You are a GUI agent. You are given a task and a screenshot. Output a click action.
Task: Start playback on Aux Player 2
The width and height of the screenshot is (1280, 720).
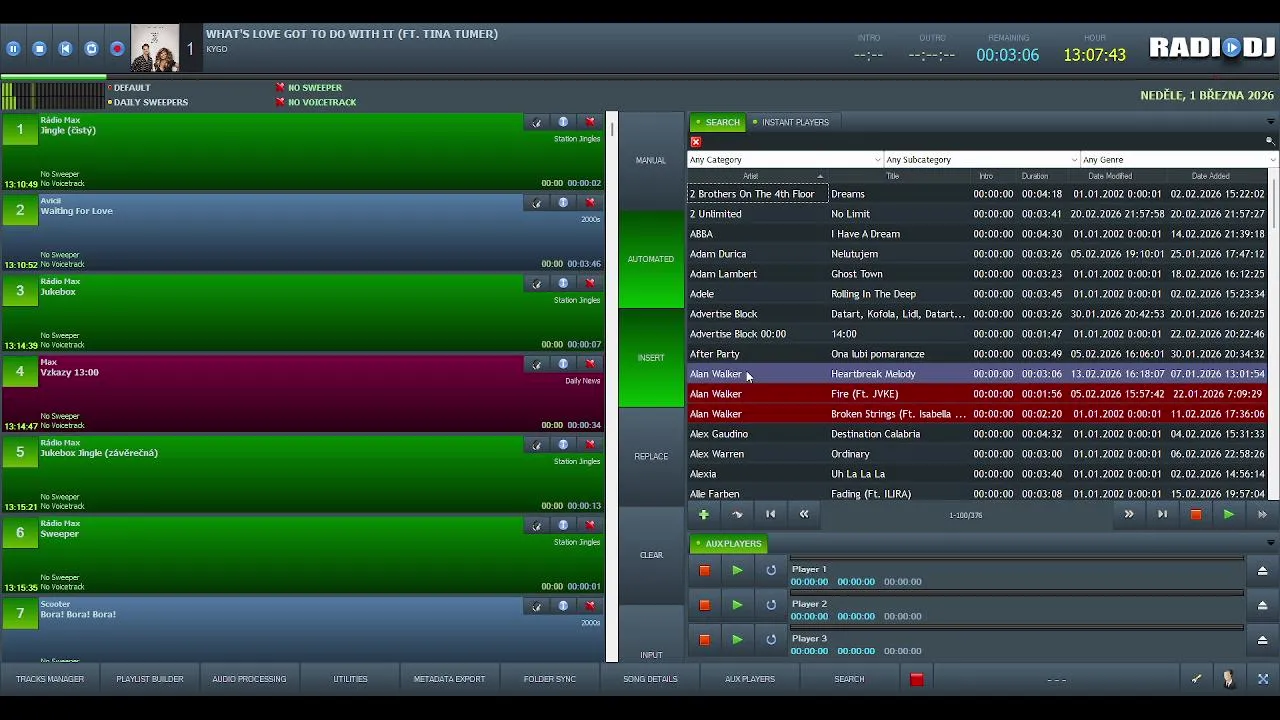pos(737,605)
